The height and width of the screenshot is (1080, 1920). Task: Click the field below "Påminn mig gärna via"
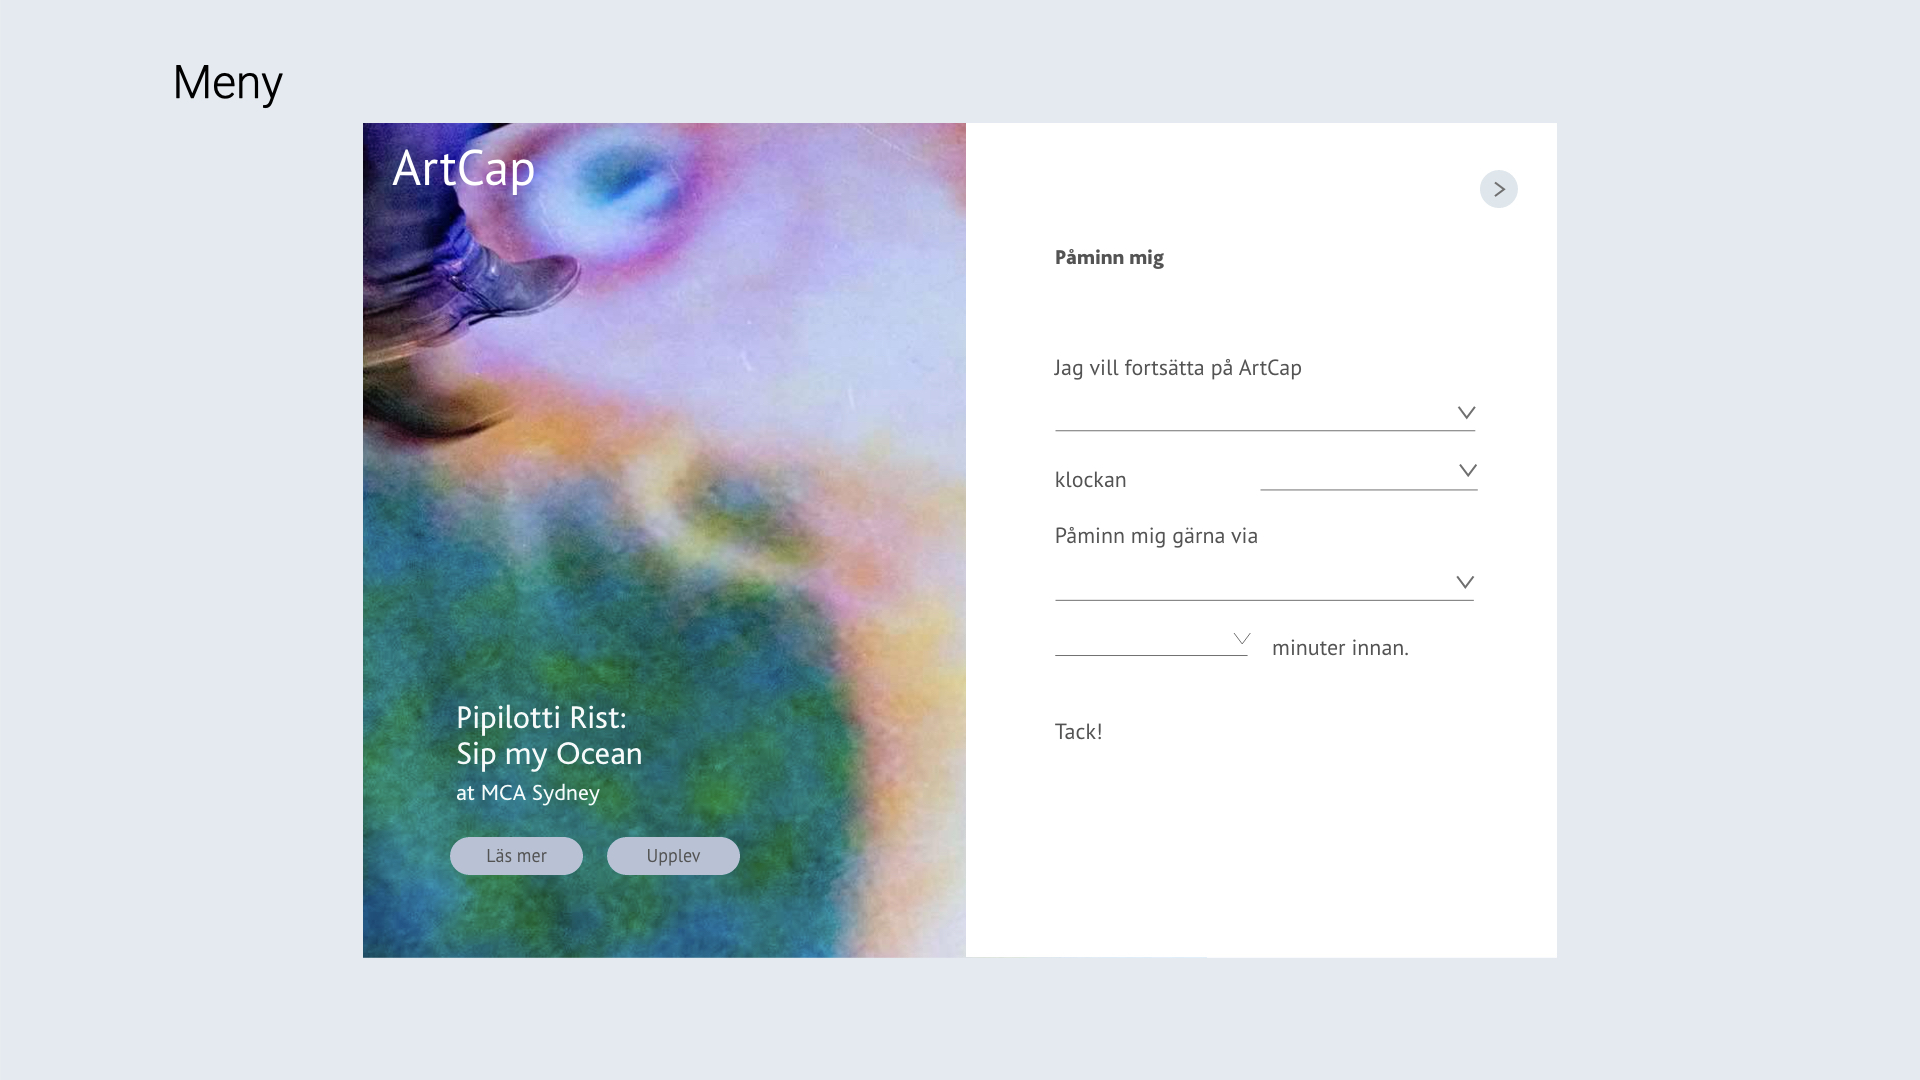tap(1264, 583)
